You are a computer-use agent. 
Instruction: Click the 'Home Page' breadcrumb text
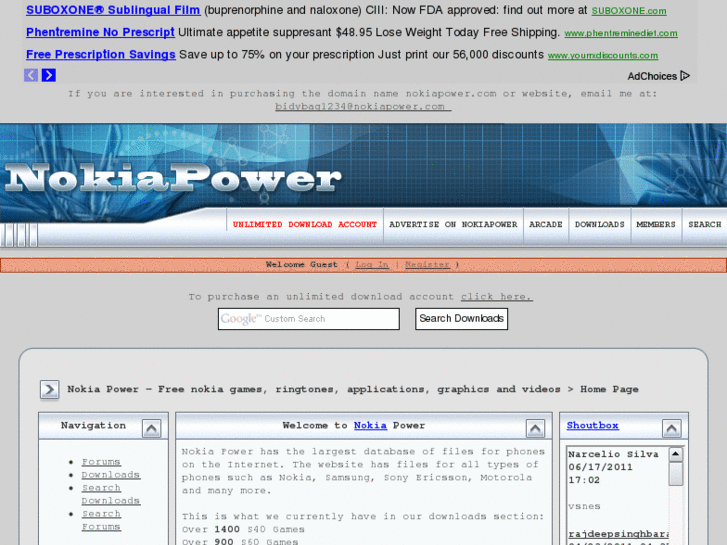coord(609,390)
